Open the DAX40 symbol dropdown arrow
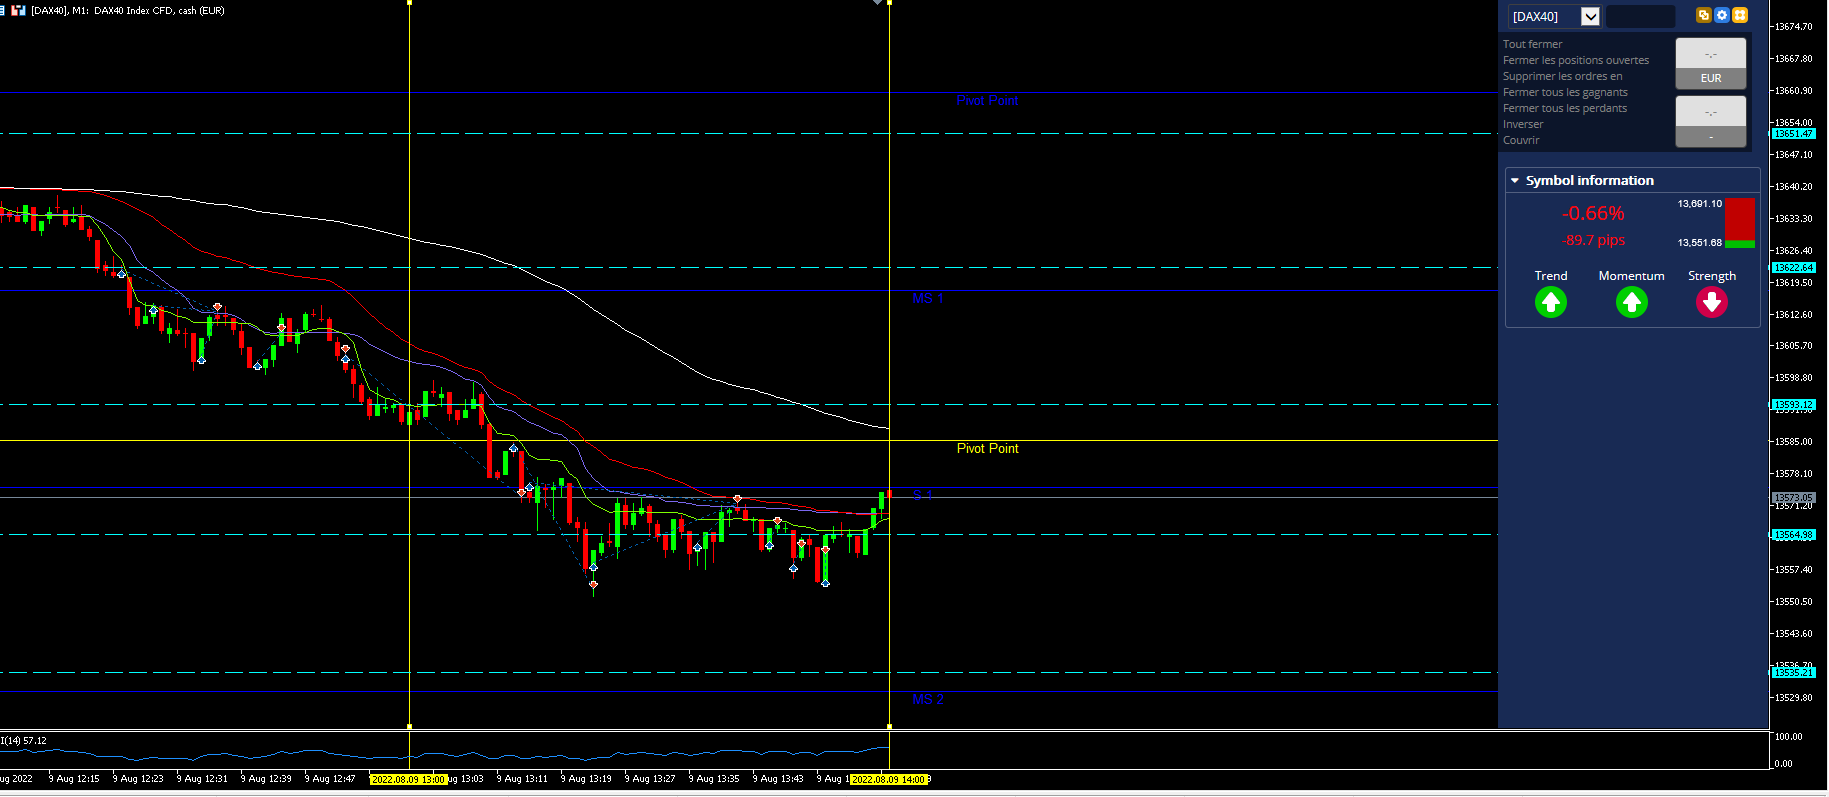The image size is (1829, 797). click(x=1591, y=16)
